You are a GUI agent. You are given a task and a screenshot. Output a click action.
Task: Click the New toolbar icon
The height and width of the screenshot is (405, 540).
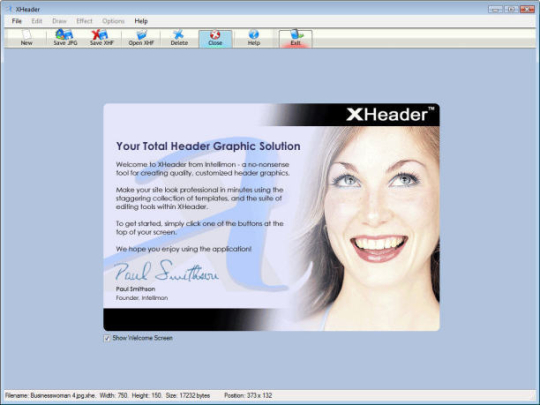[x=27, y=38]
